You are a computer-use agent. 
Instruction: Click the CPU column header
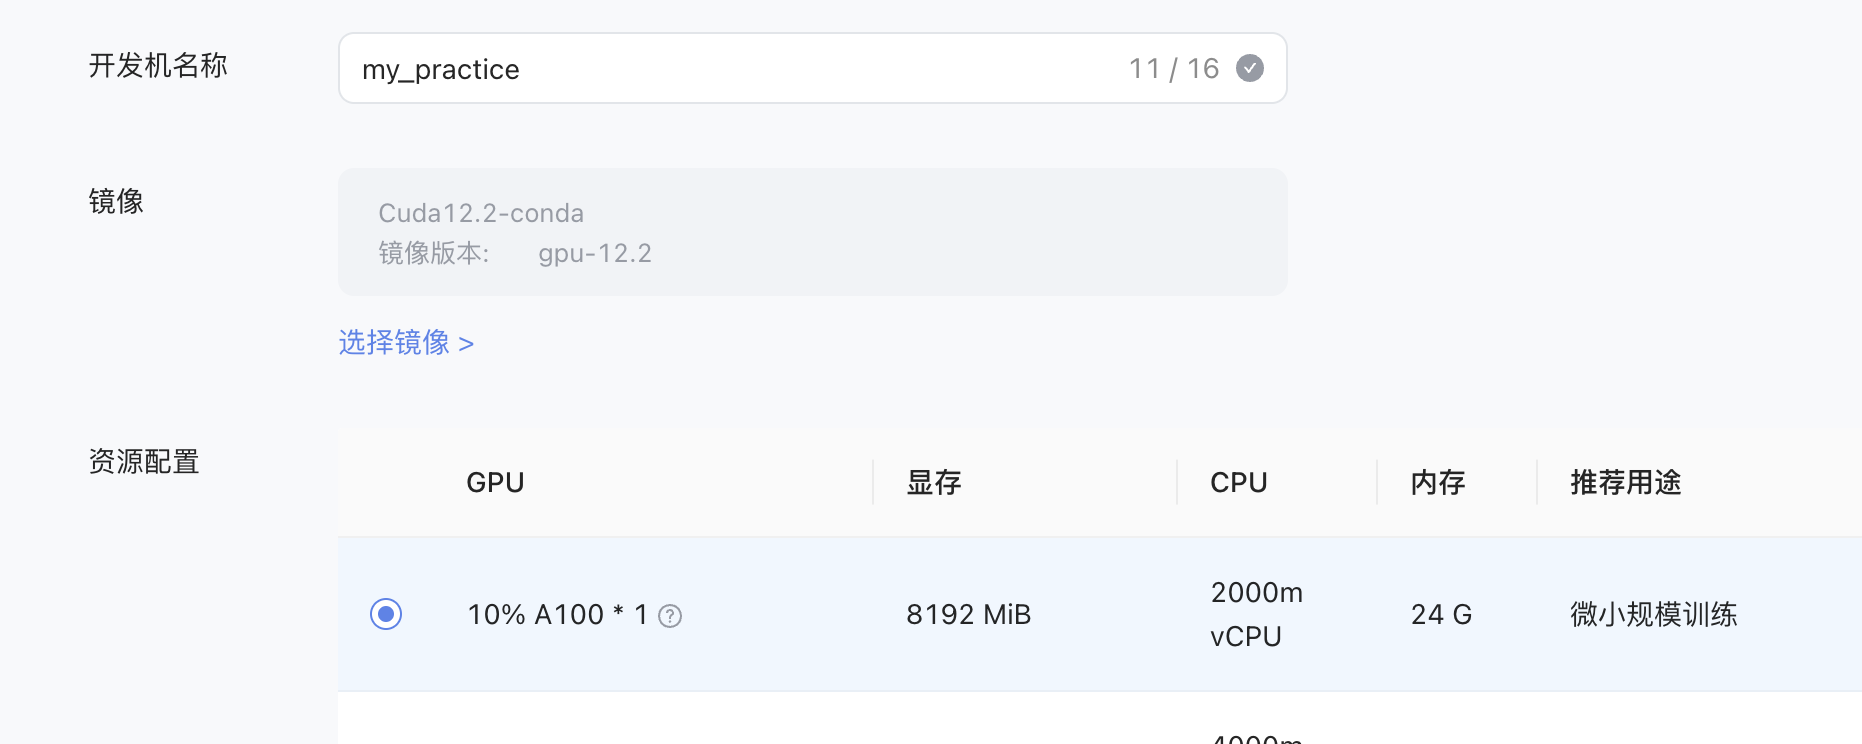coord(1239,483)
